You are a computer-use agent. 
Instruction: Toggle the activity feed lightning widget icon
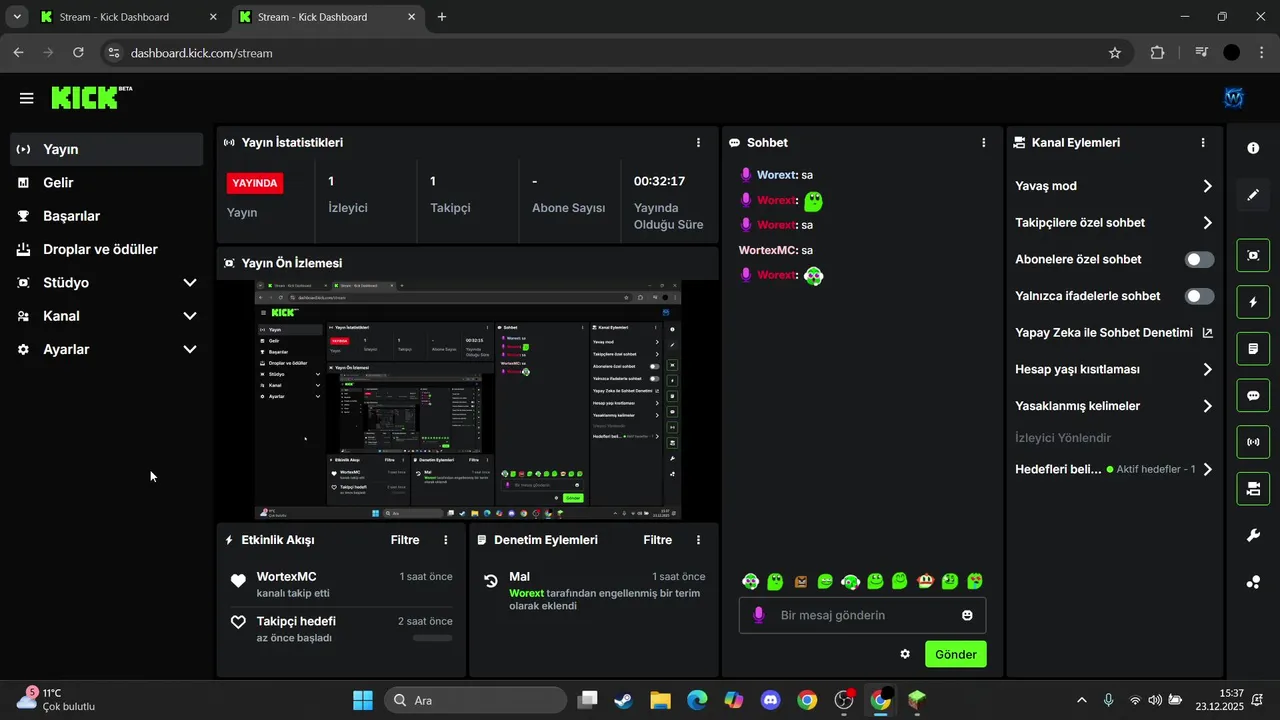(x=1253, y=302)
